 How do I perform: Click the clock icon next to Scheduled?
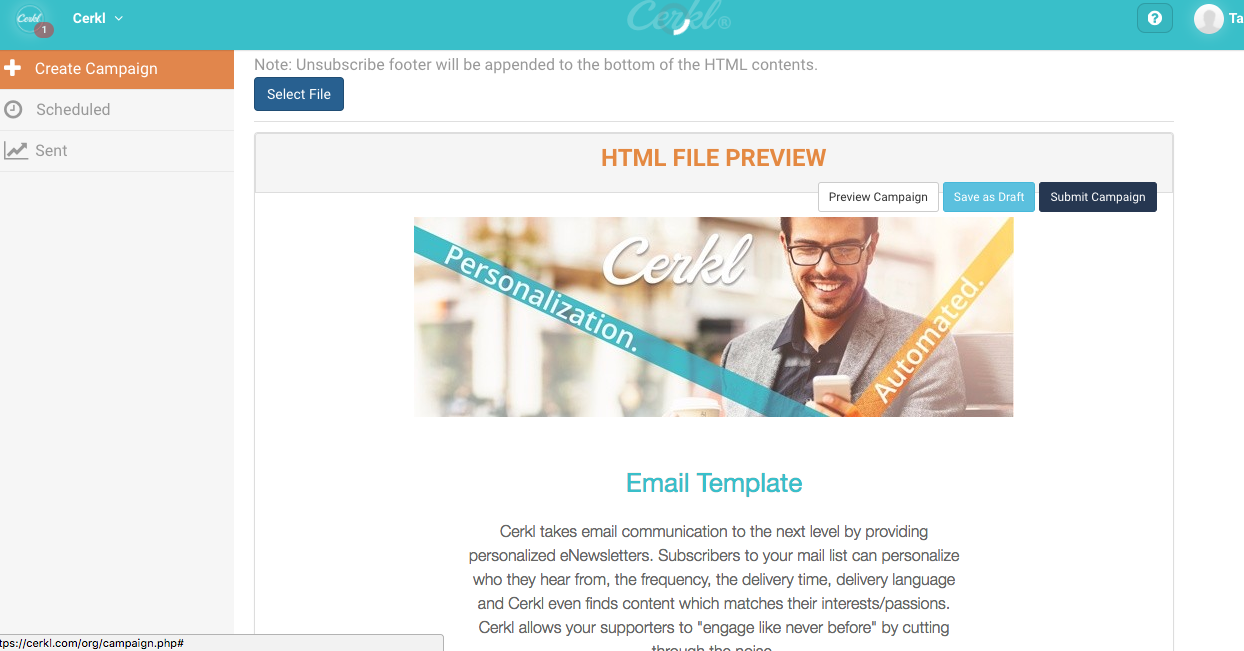[13, 109]
